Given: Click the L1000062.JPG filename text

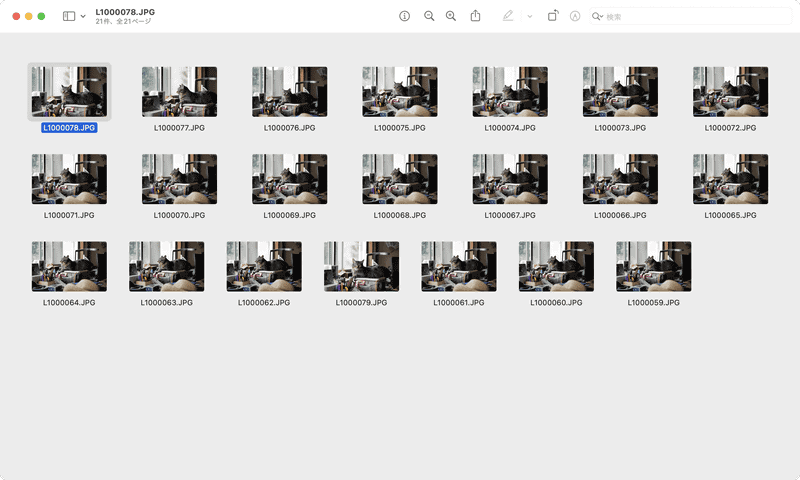Looking at the screenshot, I should click(264, 302).
